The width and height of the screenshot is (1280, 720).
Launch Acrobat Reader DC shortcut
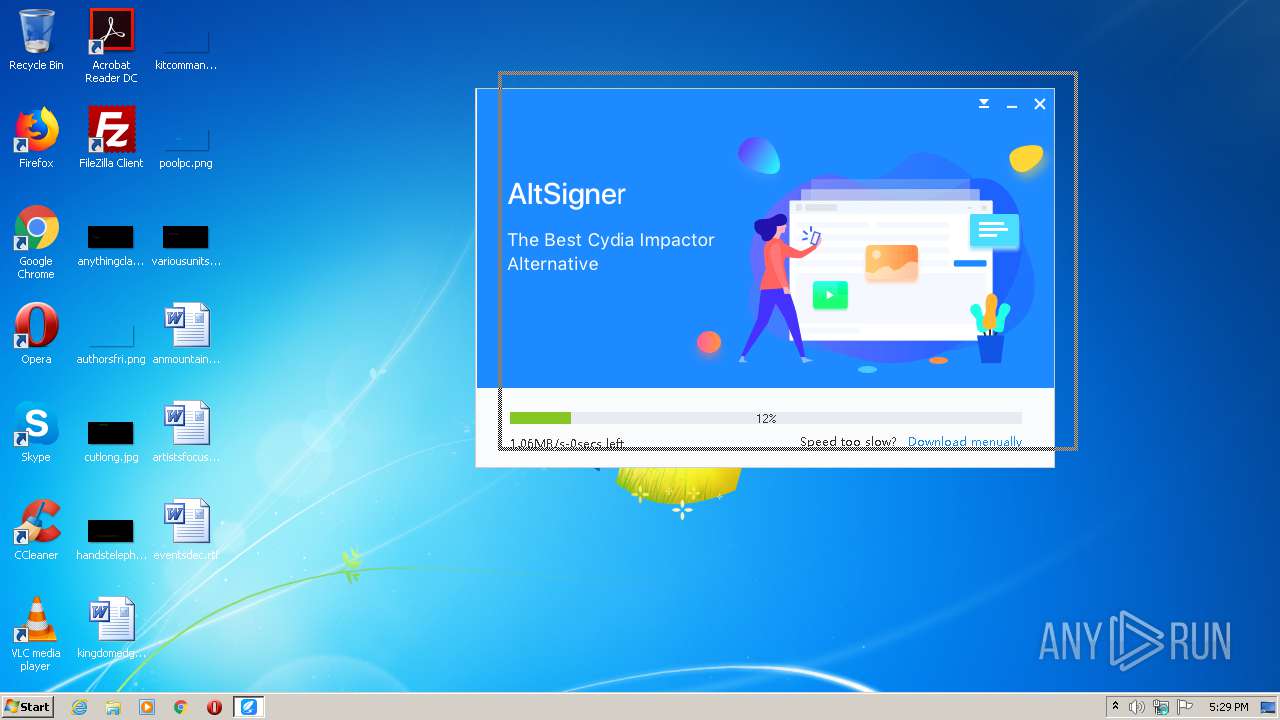point(111,46)
